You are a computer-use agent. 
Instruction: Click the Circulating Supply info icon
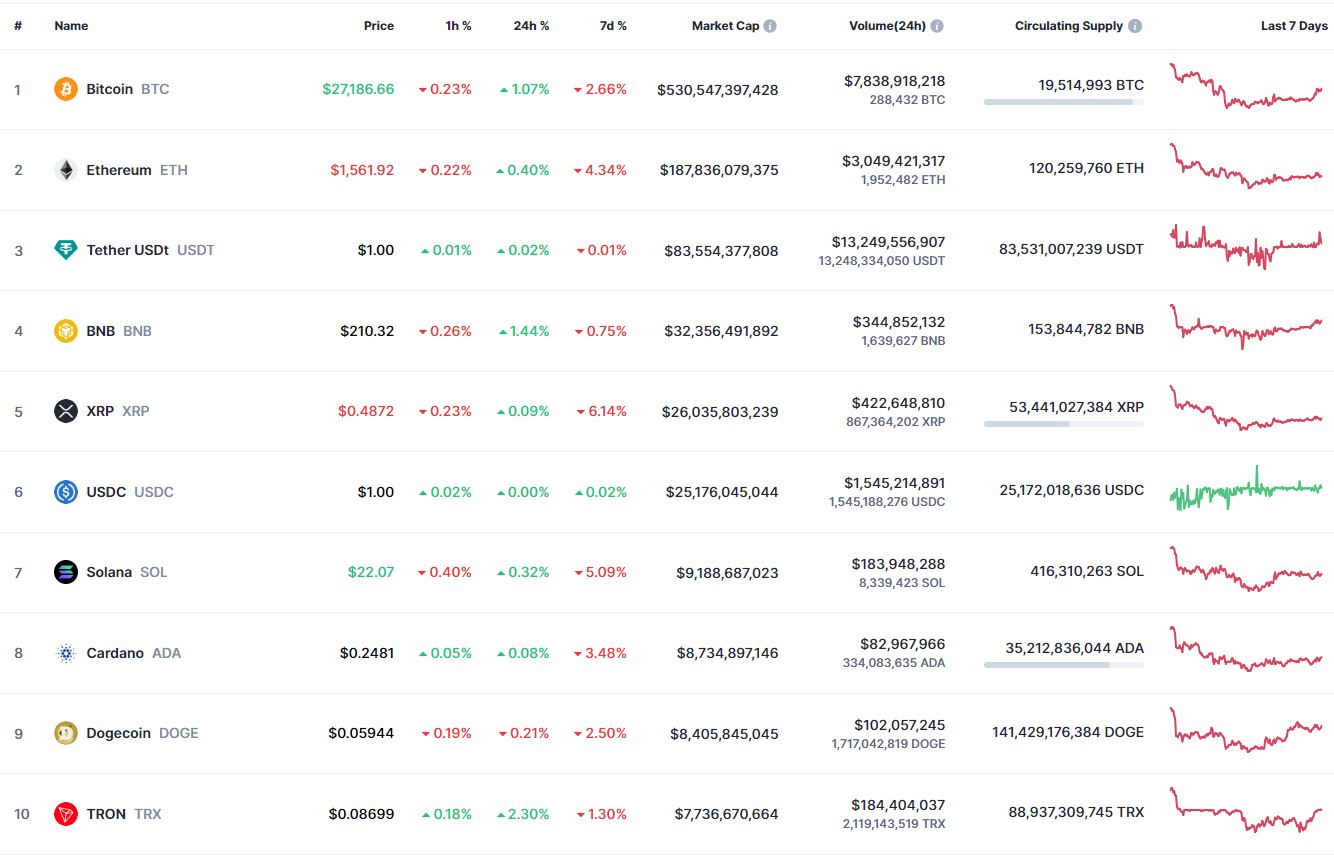tap(1135, 26)
